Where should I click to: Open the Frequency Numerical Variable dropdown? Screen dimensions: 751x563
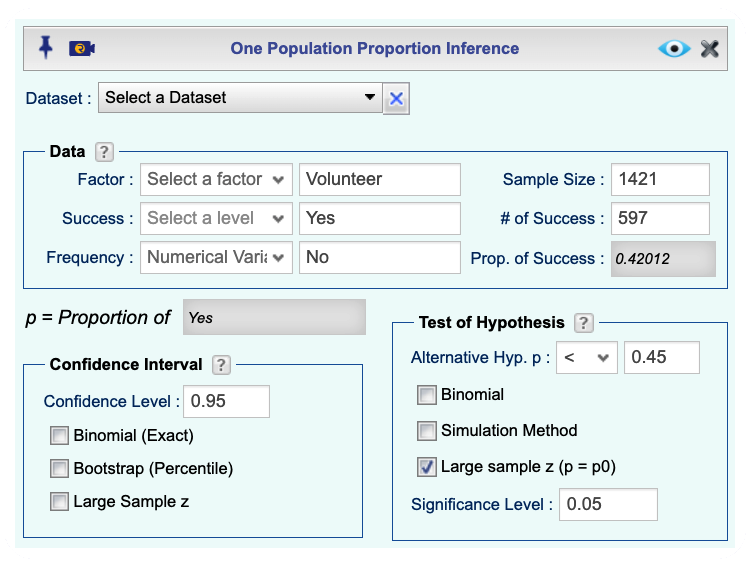pyautogui.click(x=216, y=257)
